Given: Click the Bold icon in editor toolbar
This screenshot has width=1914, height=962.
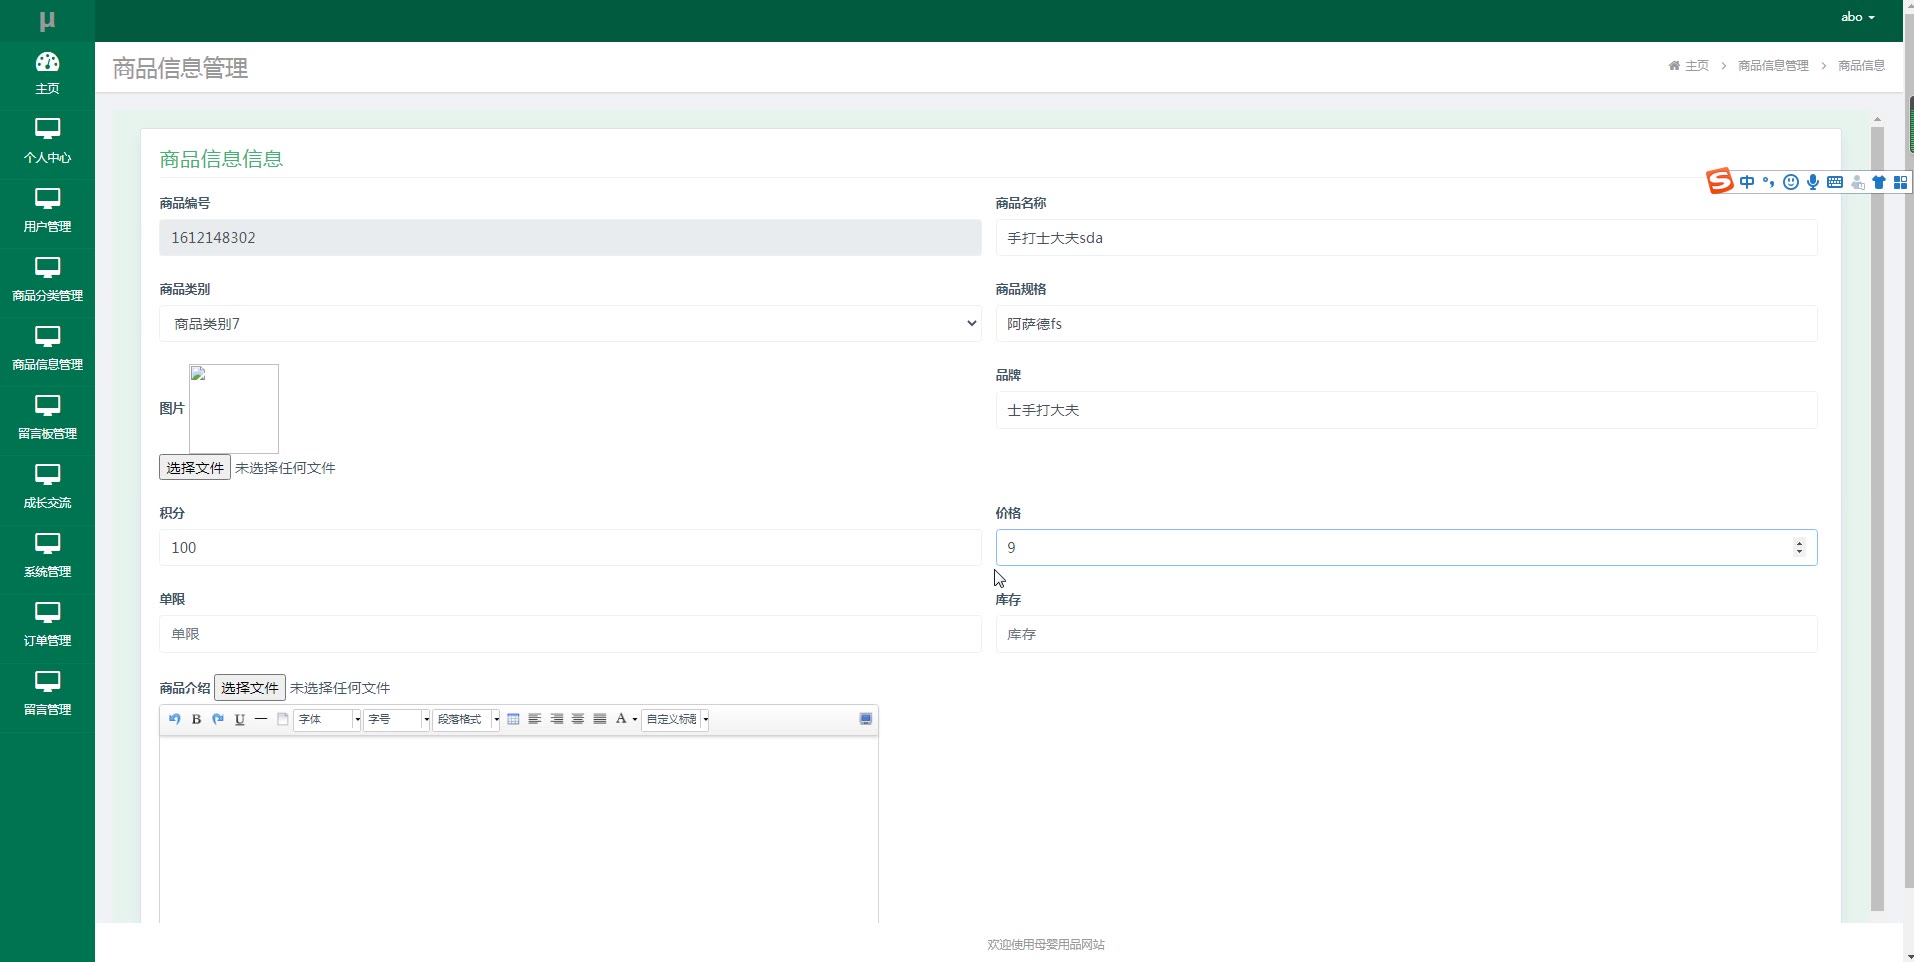Looking at the screenshot, I should pyautogui.click(x=196, y=719).
